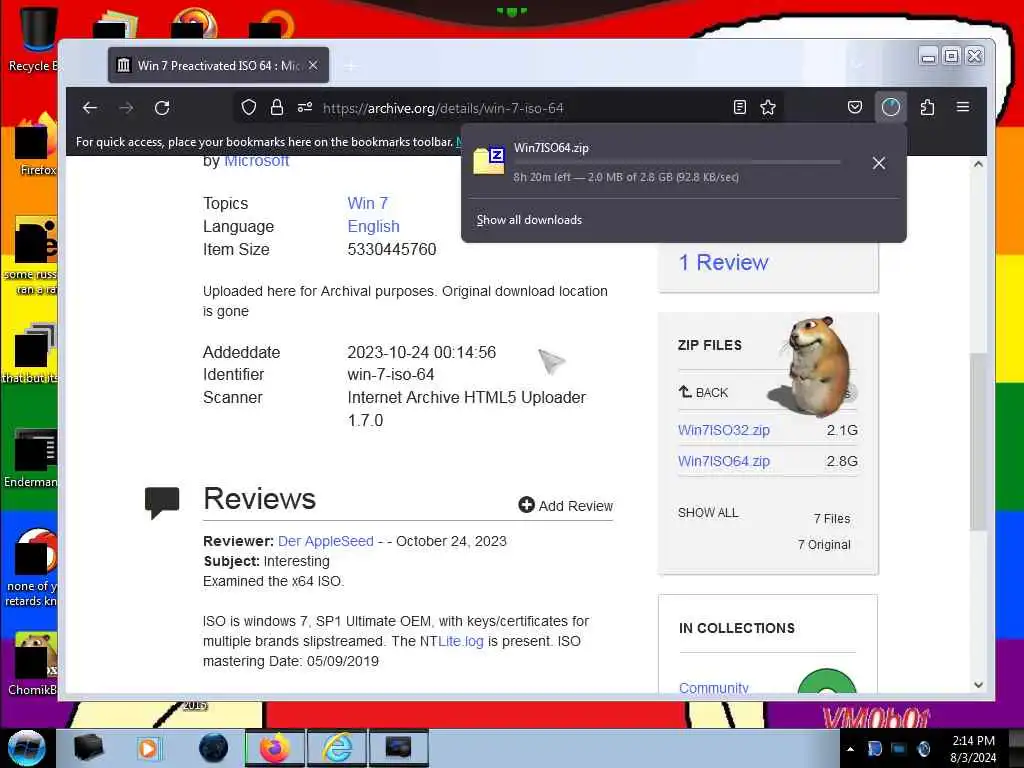This screenshot has width=1024, height=768.
Task: Click Show all downloads
Action: click(x=529, y=220)
